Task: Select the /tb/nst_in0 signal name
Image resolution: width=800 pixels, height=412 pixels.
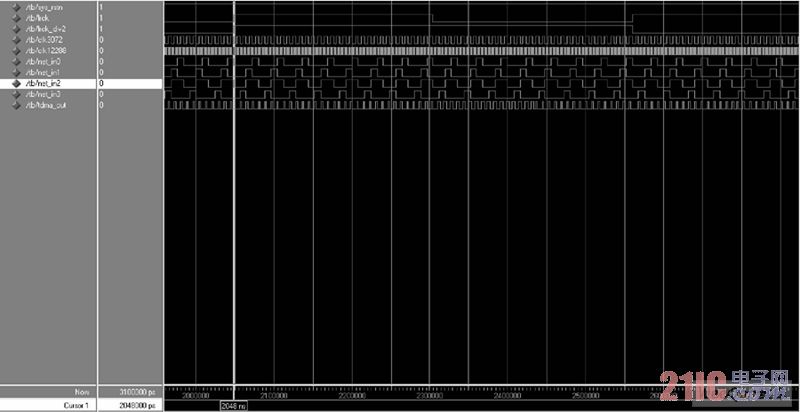Action: 43,62
